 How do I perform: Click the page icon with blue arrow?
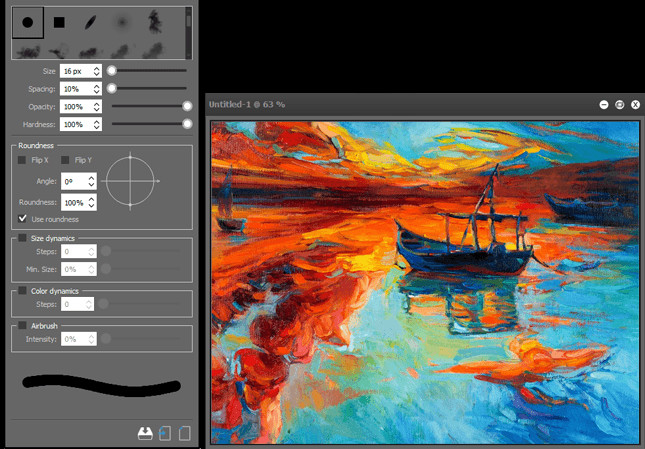[x=165, y=433]
